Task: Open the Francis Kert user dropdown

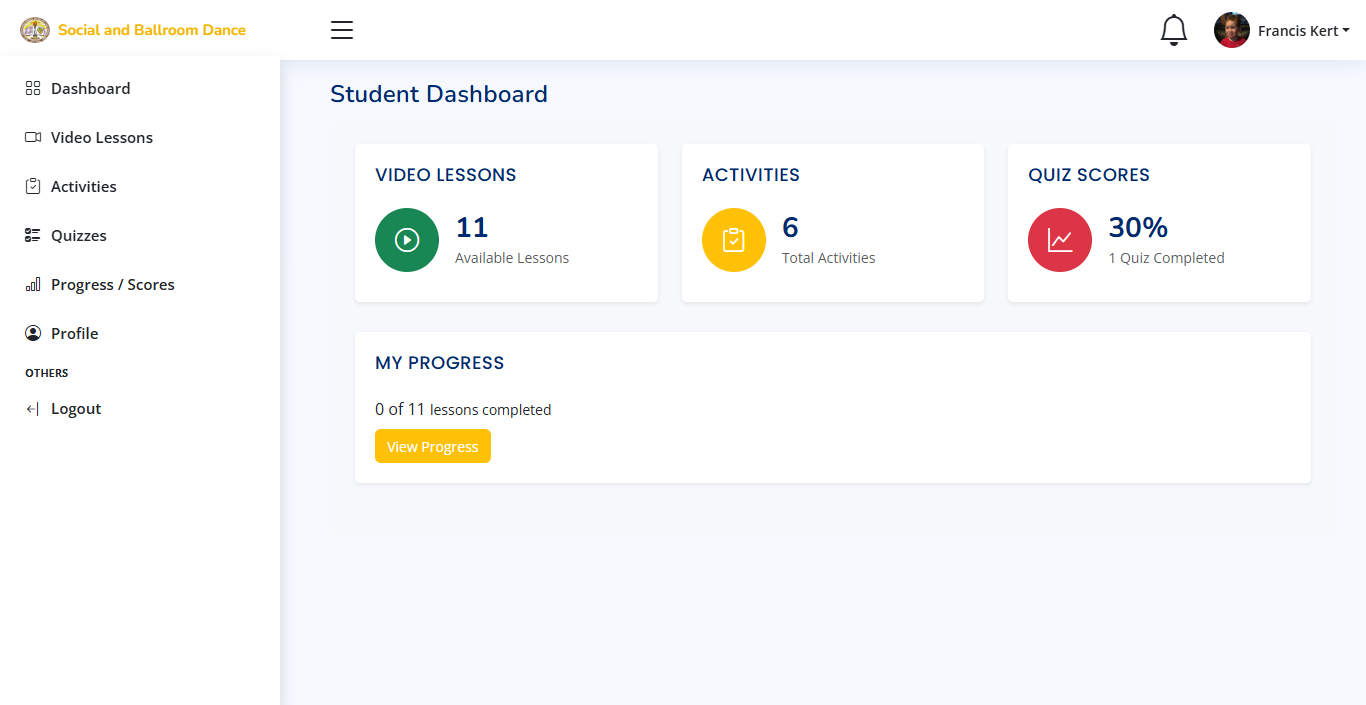Action: point(1303,31)
